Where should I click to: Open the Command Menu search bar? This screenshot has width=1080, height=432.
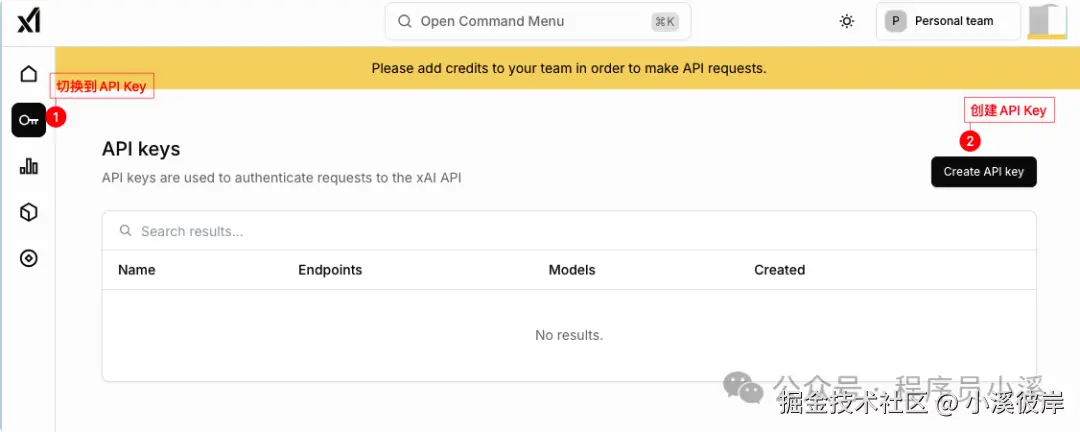(x=537, y=21)
